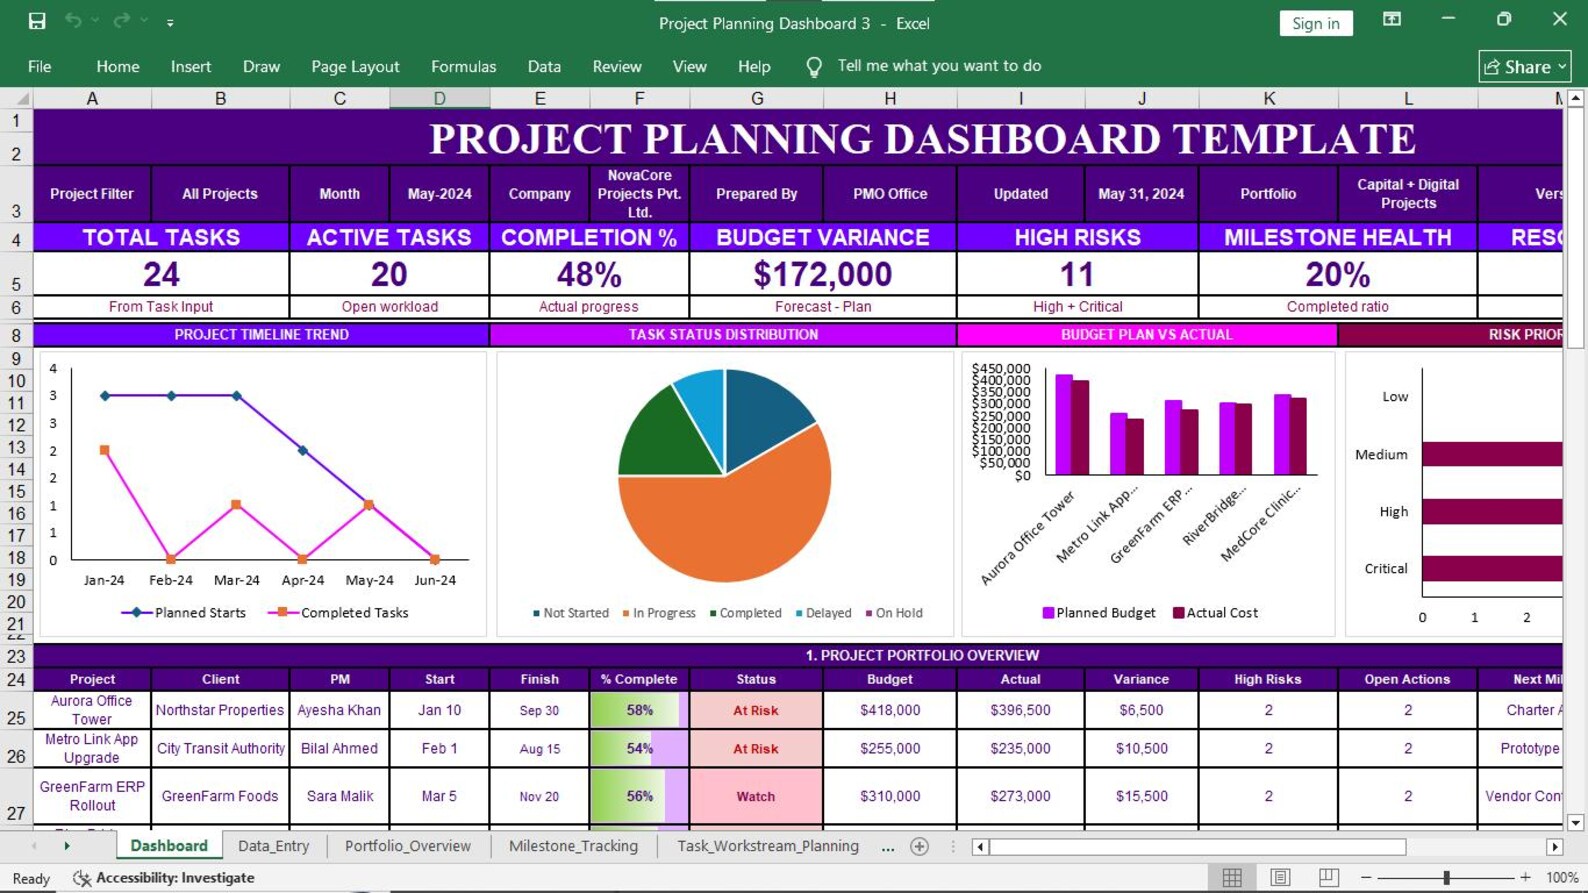Click the task status pie chart
Screen dimensions: 1588x893
coord(725,475)
